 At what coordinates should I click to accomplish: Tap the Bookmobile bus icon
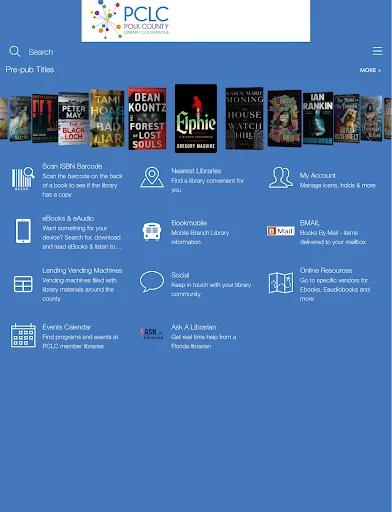point(152,231)
